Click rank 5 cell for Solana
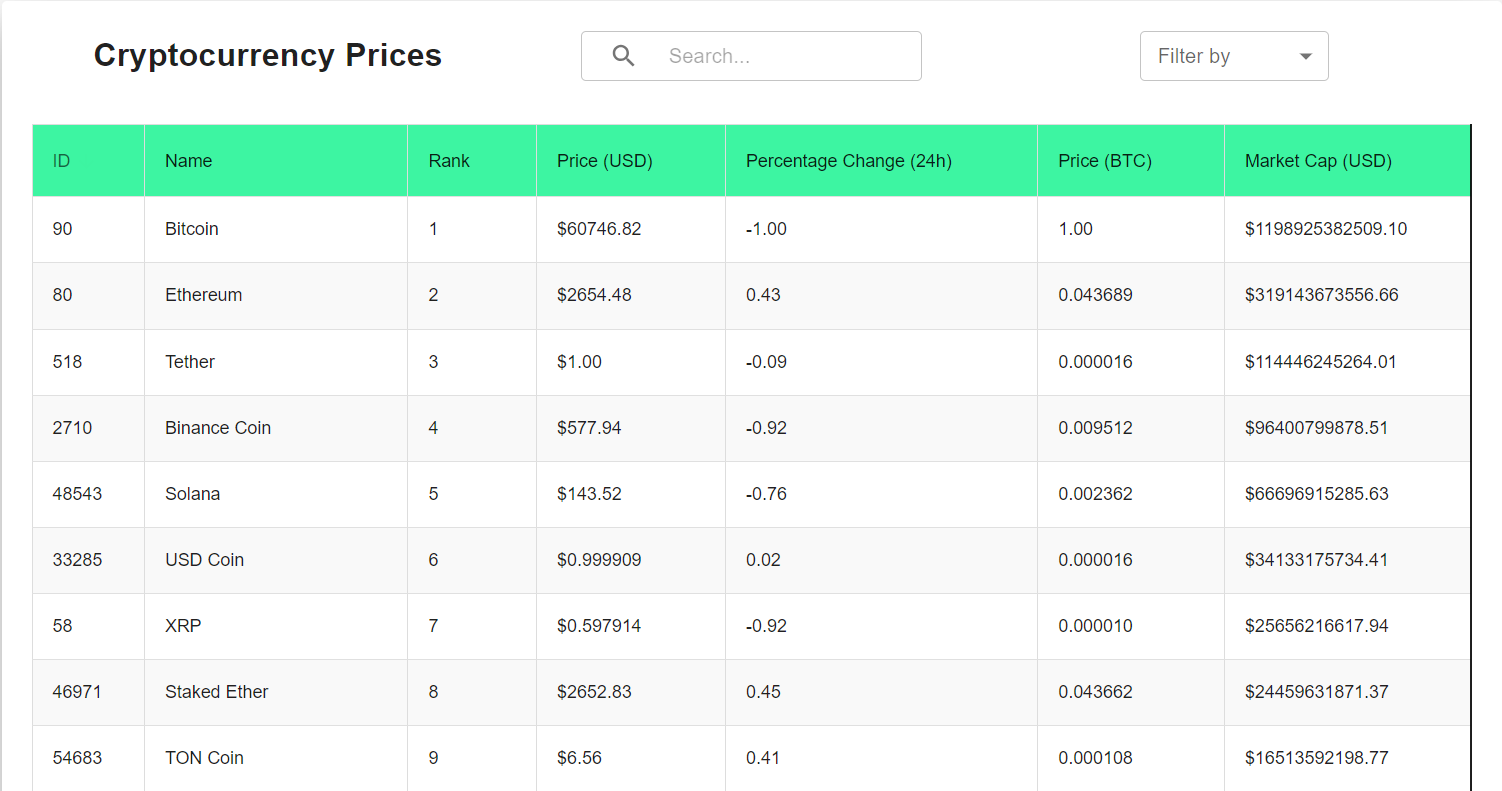 (x=472, y=494)
